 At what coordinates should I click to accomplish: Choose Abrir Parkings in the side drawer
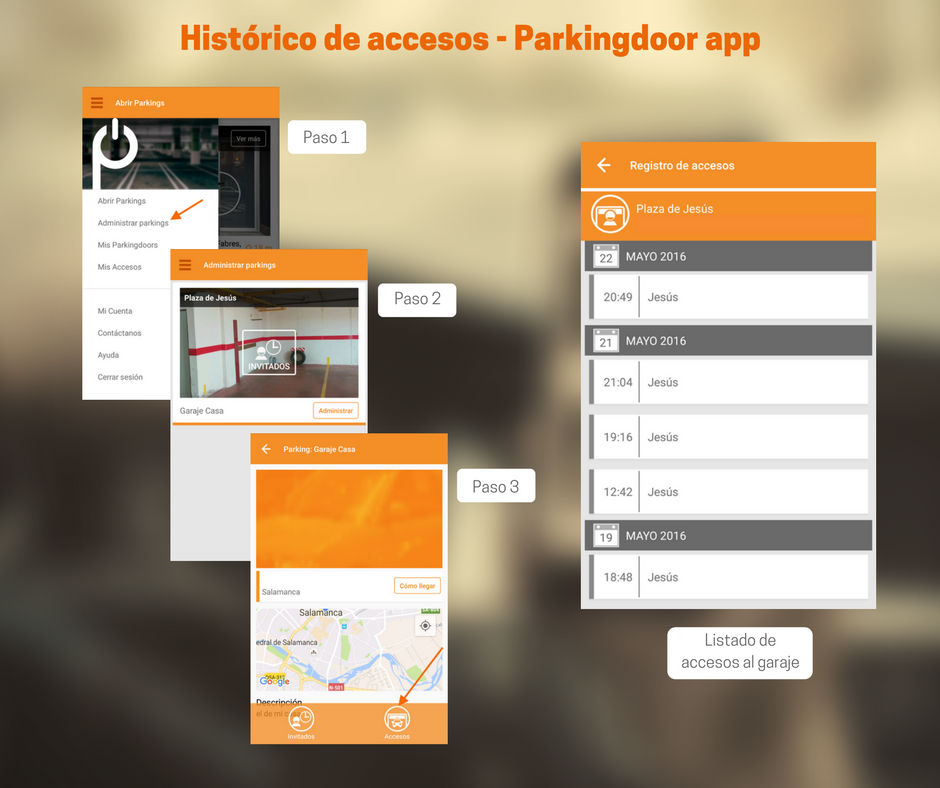[x=122, y=201]
